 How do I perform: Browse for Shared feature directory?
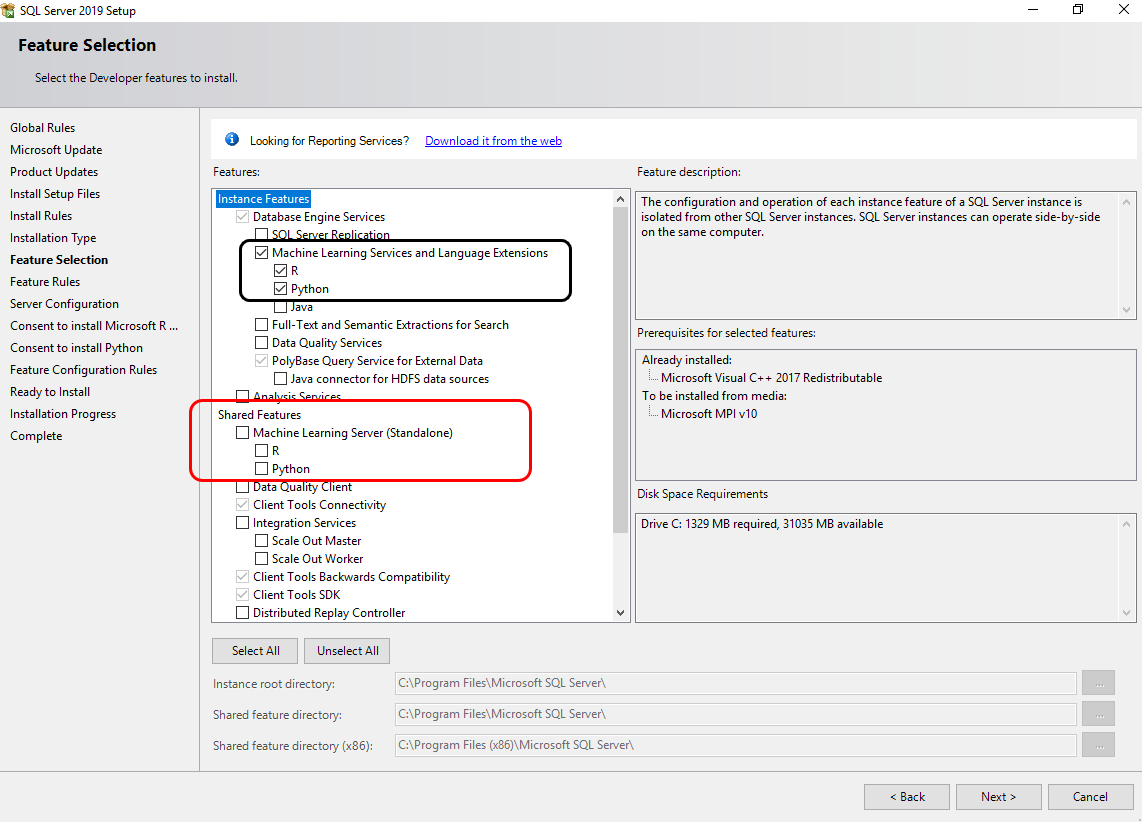[1099, 714]
